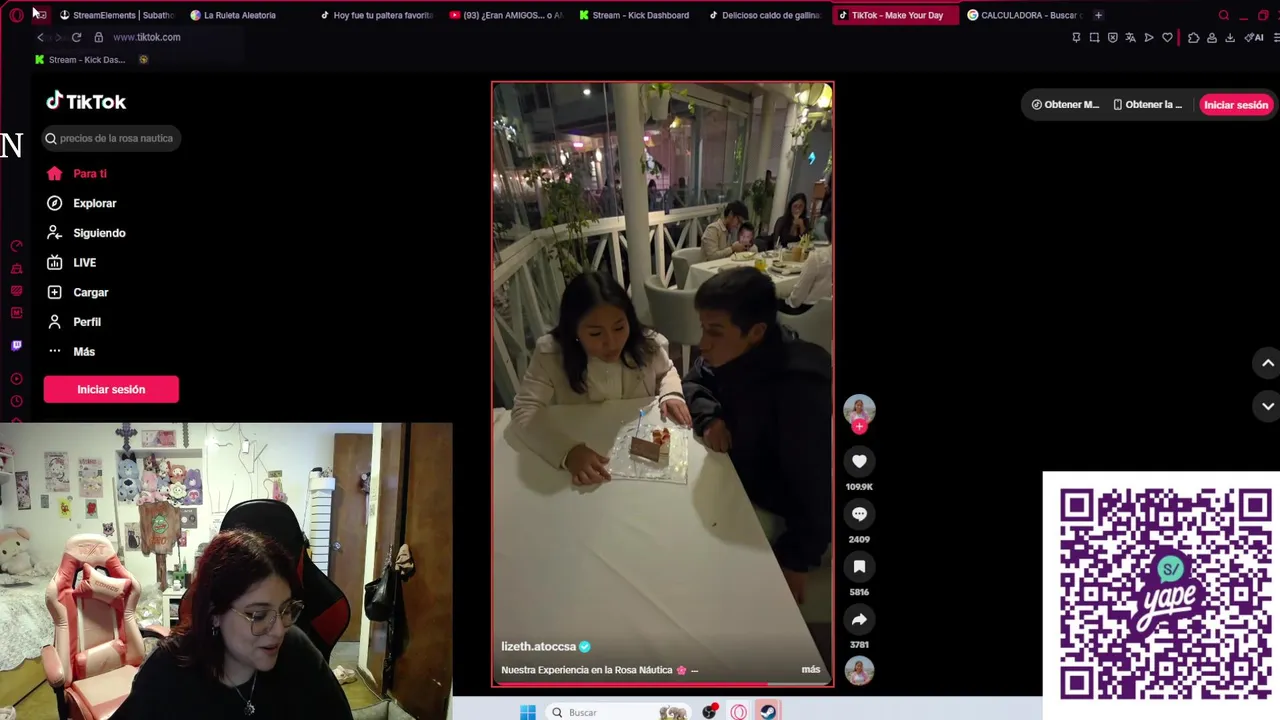Click the TikTok logo
Screen dimensions: 1280x720
tap(86, 101)
